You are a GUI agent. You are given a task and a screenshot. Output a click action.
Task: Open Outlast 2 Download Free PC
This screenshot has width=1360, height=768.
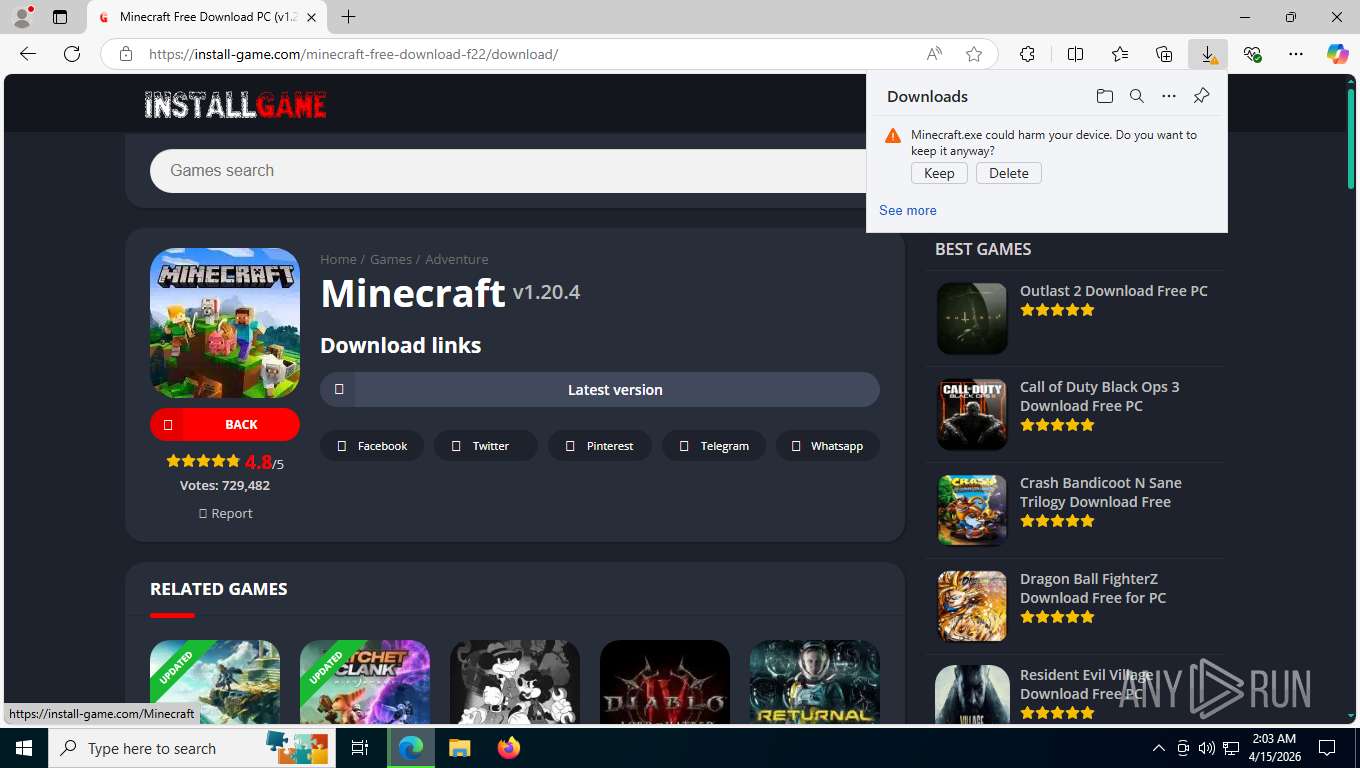1114,291
